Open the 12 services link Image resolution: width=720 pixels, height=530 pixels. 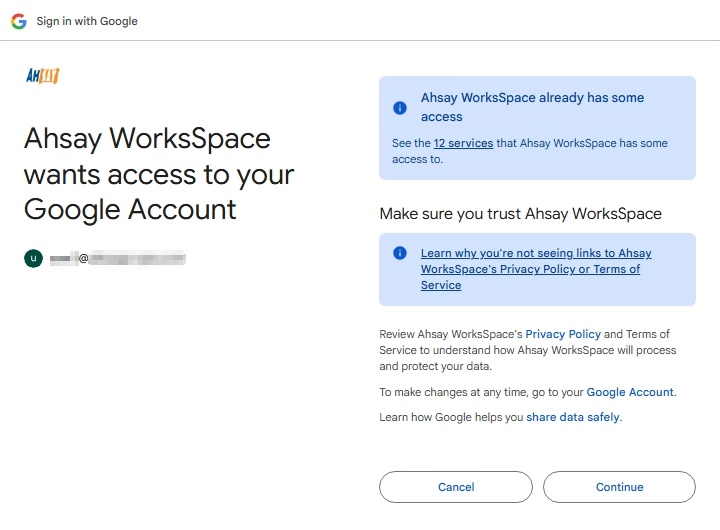pos(463,143)
